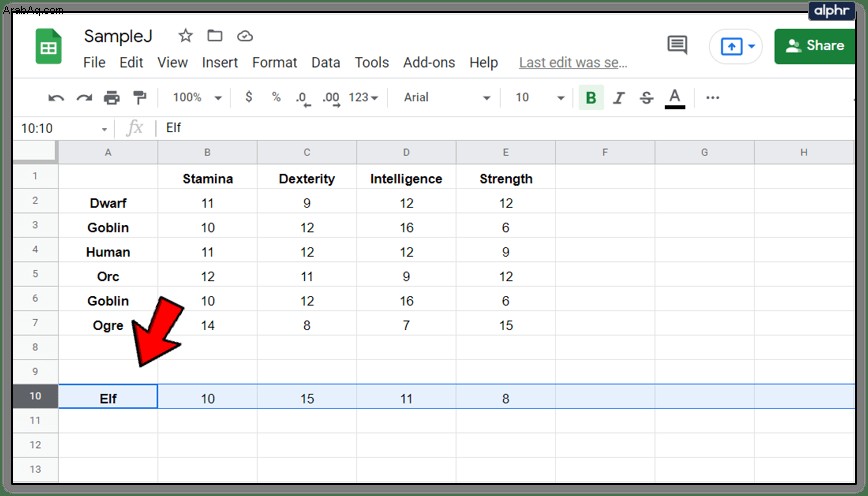Toggle Strikethrough formatting button
868x496 pixels.
click(x=647, y=98)
